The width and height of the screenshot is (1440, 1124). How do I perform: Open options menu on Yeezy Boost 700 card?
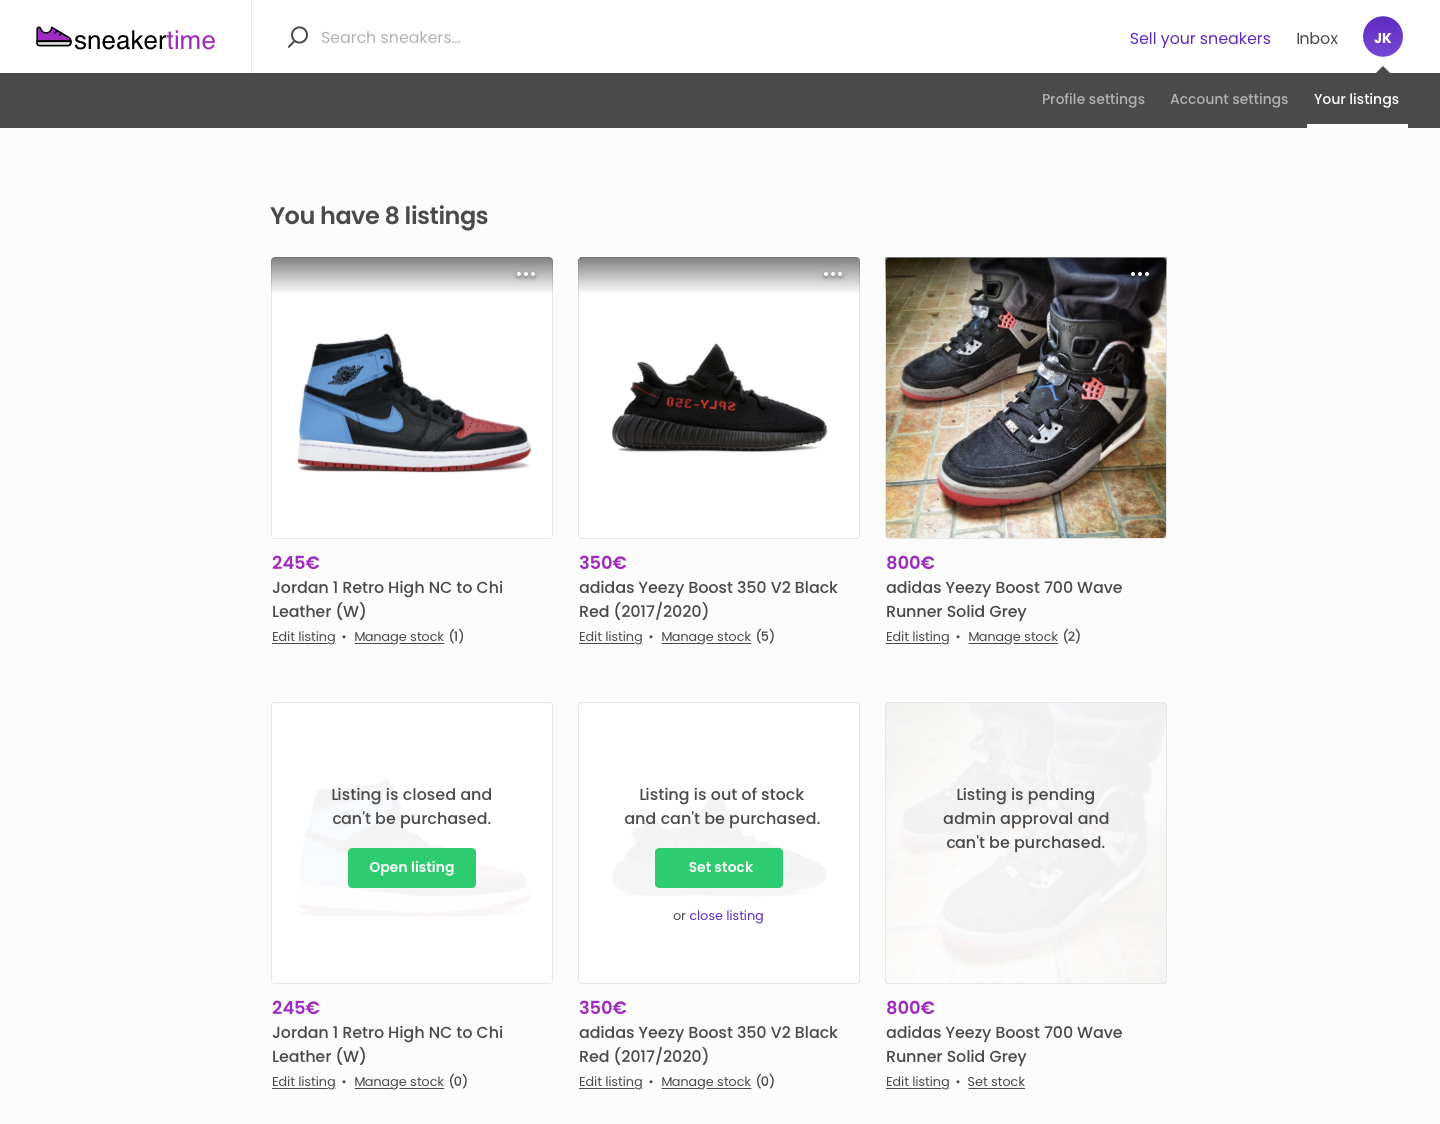coord(1140,274)
